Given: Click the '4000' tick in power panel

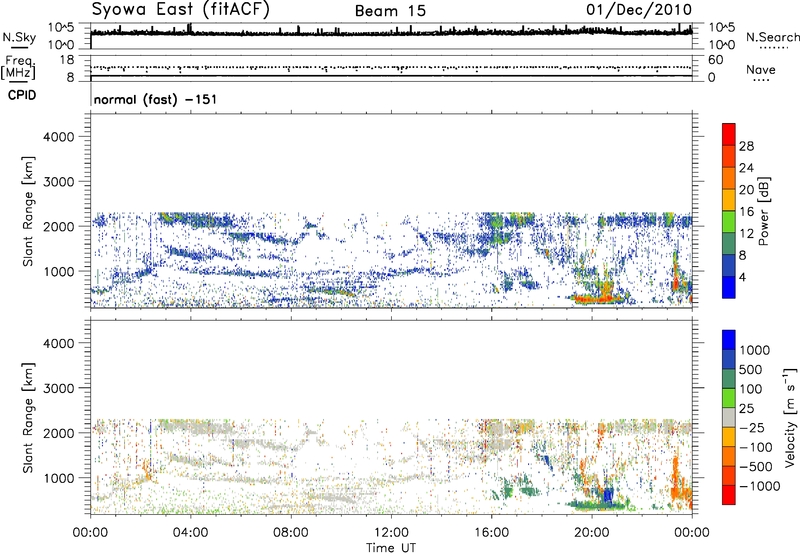Looking at the screenshot, I should click(59, 137).
